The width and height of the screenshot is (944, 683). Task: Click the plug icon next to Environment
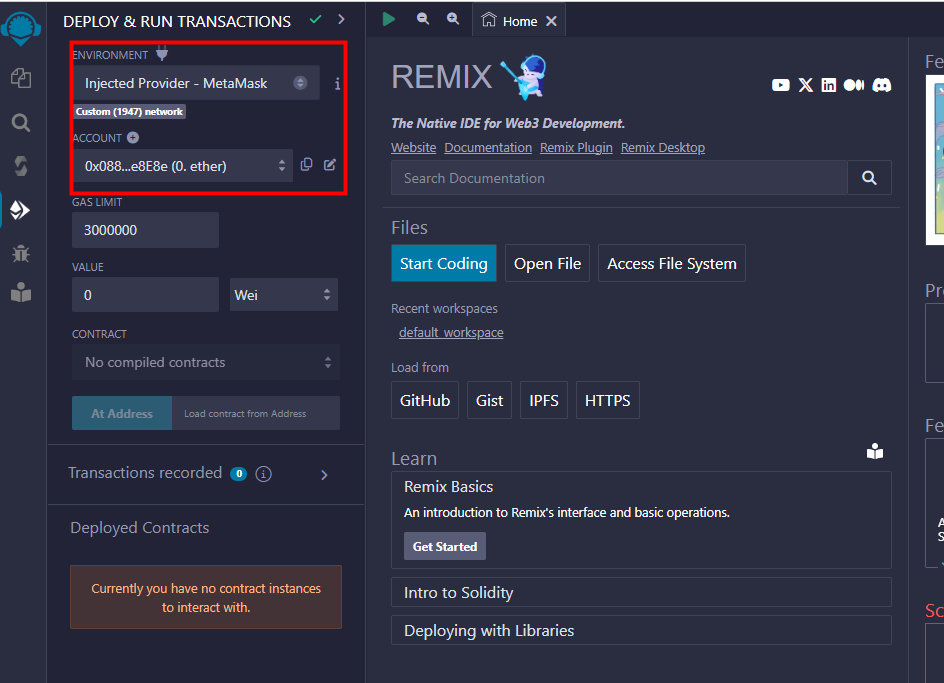(x=162, y=54)
